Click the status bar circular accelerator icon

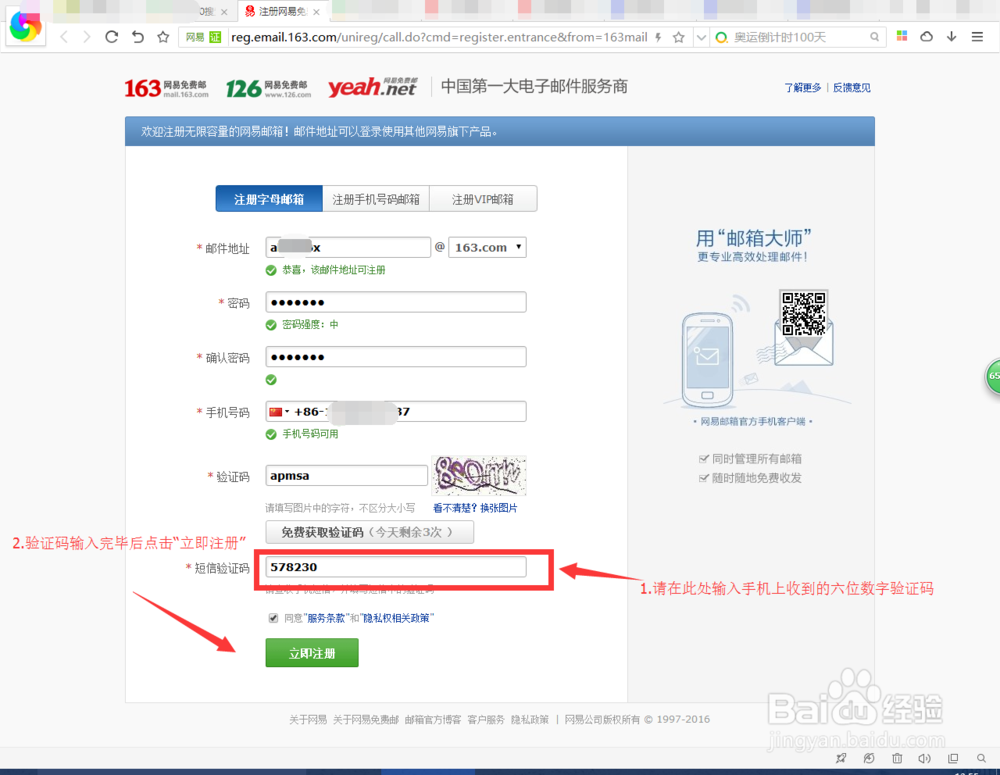pyautogui.click(x=869, y=758)
